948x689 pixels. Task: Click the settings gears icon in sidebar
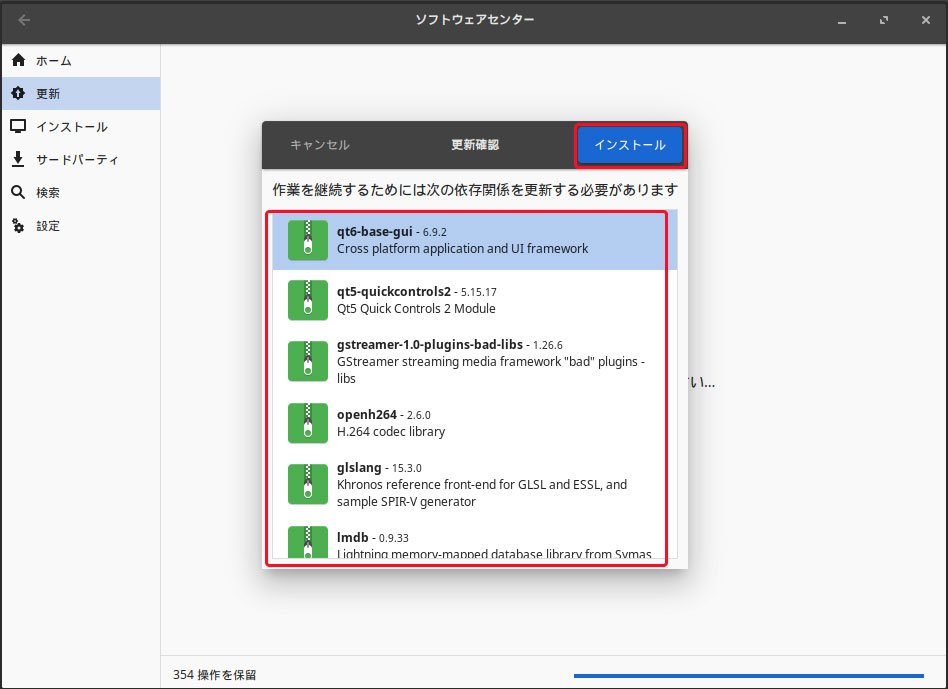click(18, 226)
